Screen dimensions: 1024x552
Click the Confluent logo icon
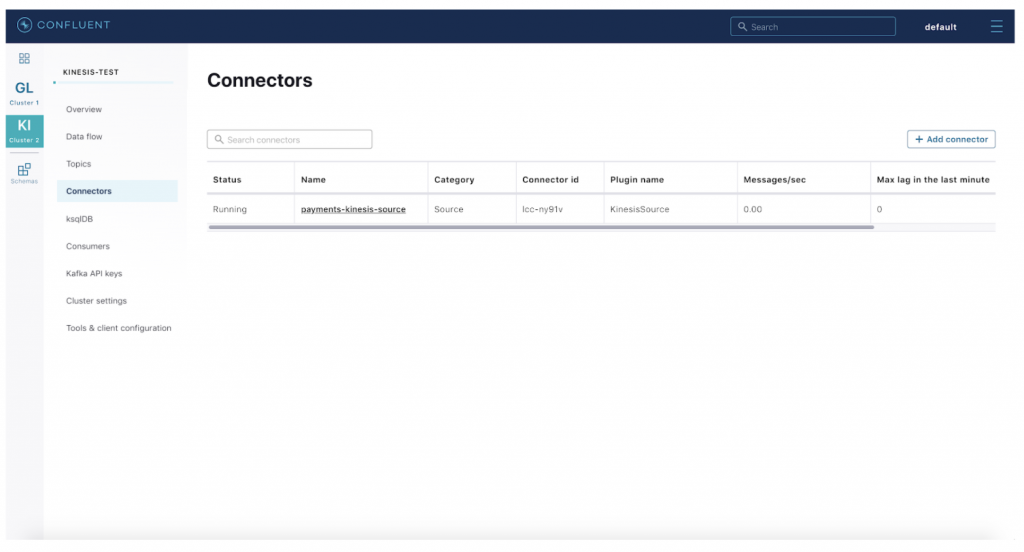point(24,25)
